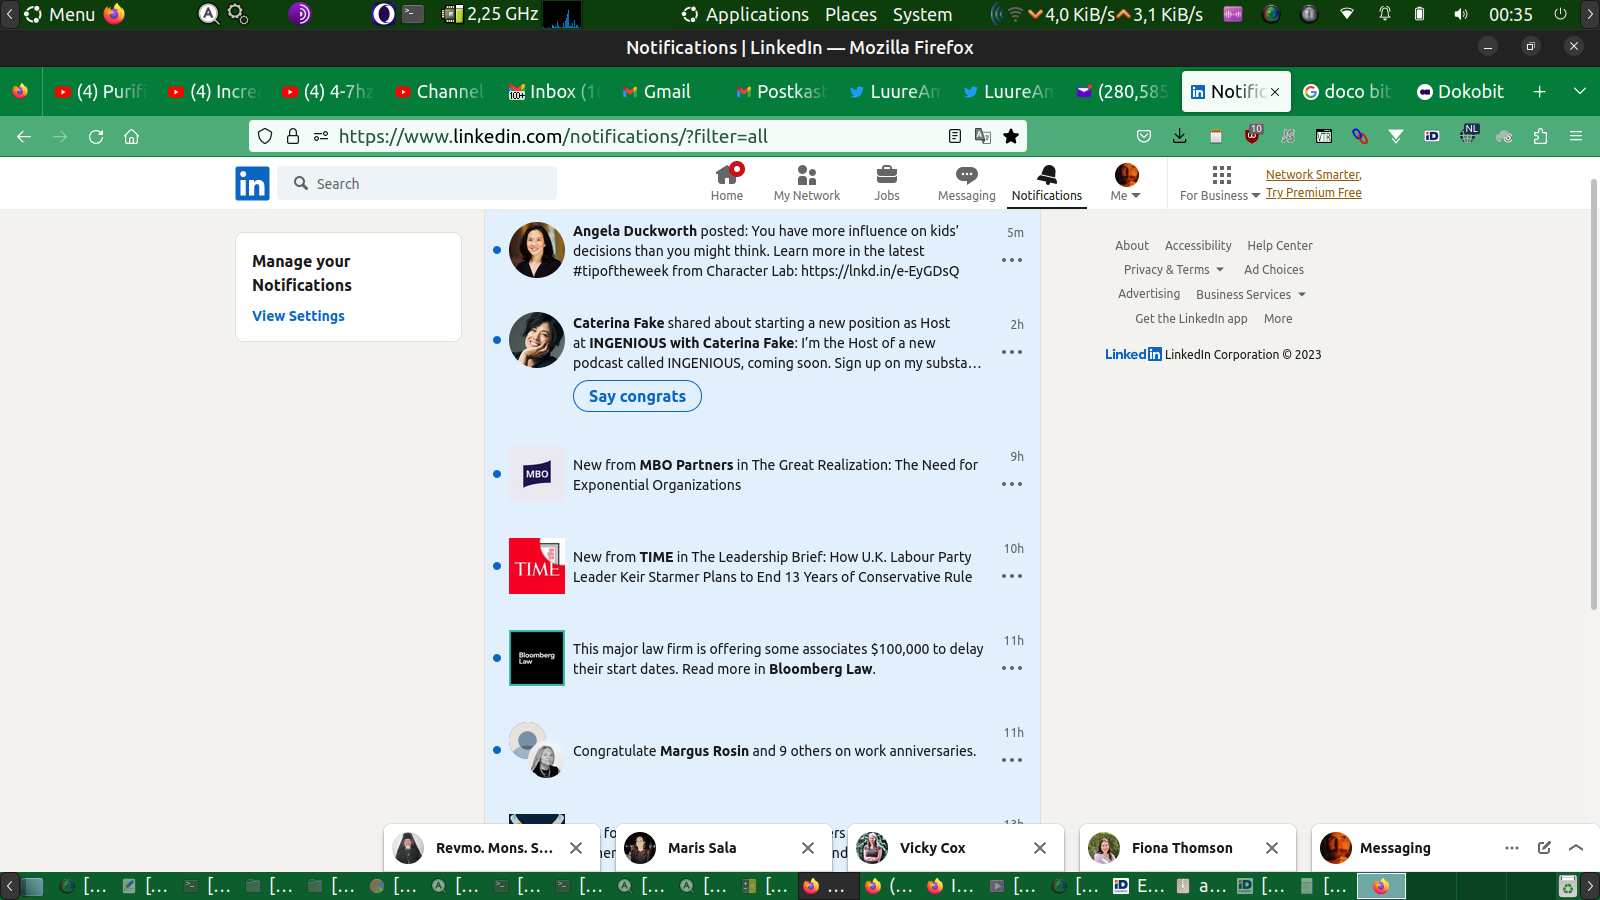
Task: Open the Help Center footer link
Action: (x=1280, y=246)
